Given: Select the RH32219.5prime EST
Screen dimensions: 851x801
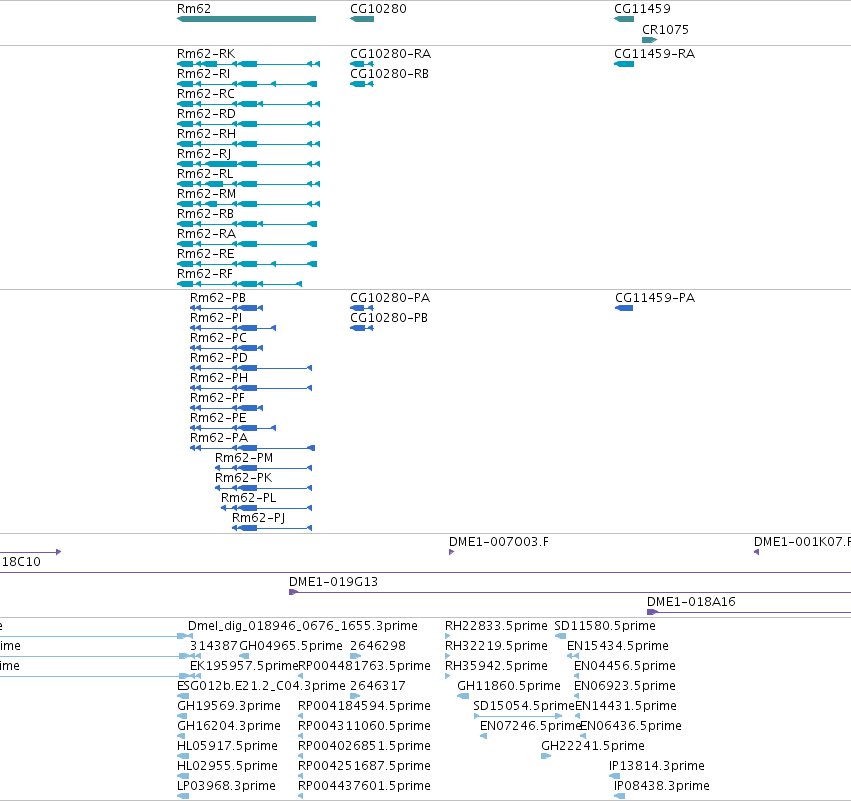Looking at the screenshot, I should click(448, 656).
